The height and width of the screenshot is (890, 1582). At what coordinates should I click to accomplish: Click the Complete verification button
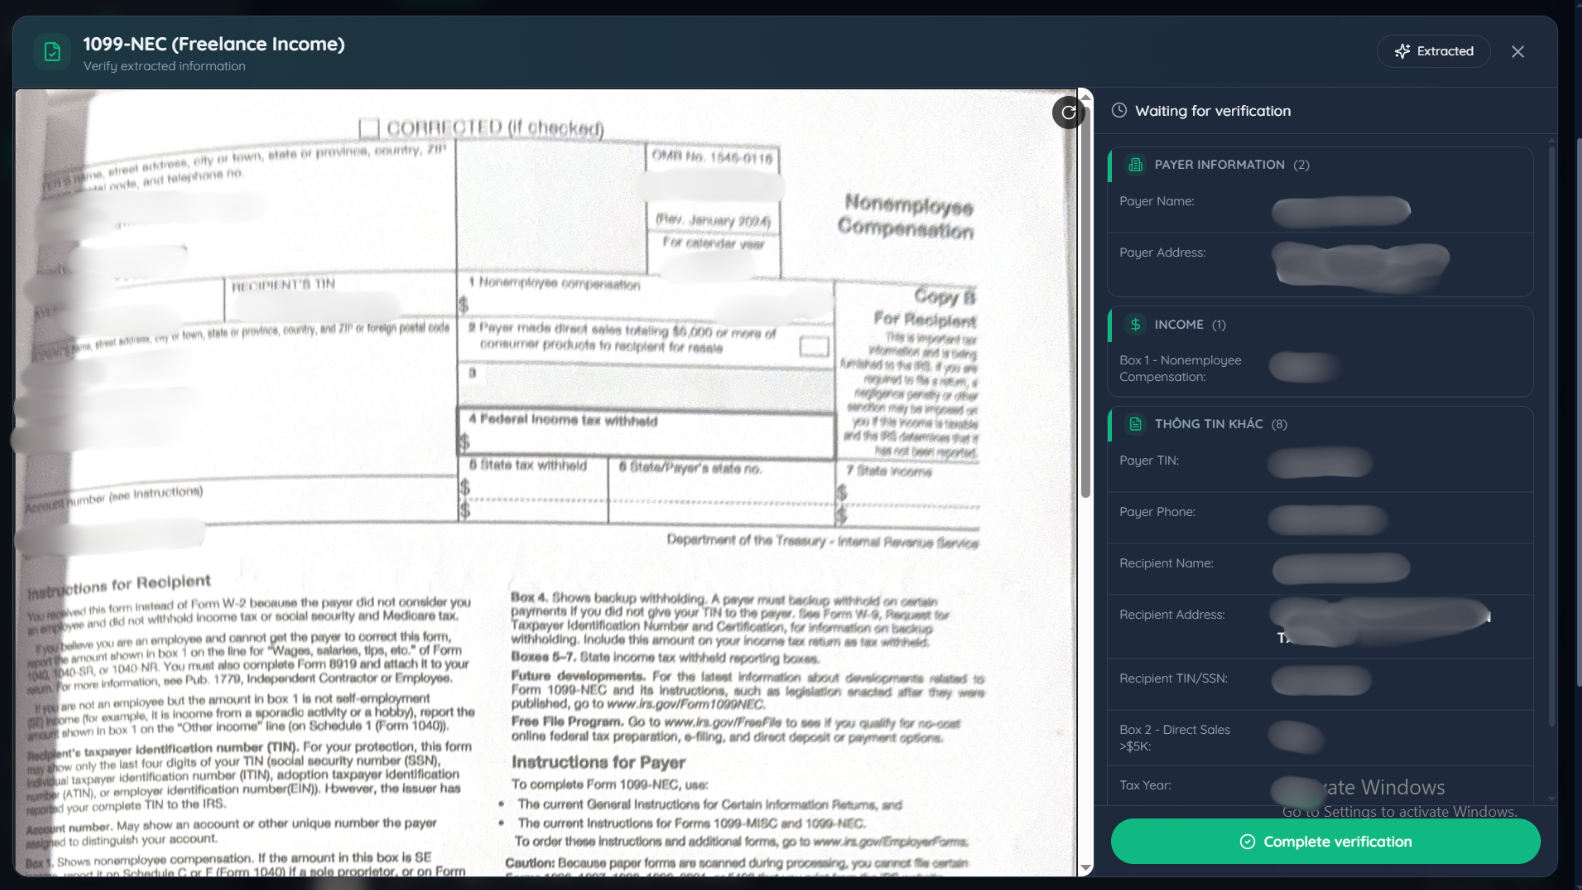point(1325,841)
